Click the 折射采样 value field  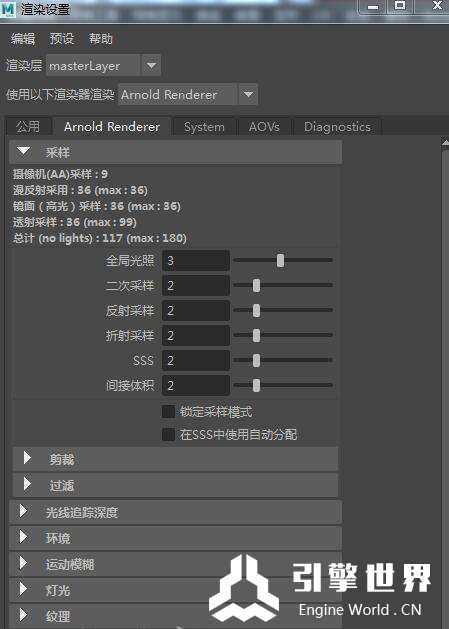[x=196, y=335]
